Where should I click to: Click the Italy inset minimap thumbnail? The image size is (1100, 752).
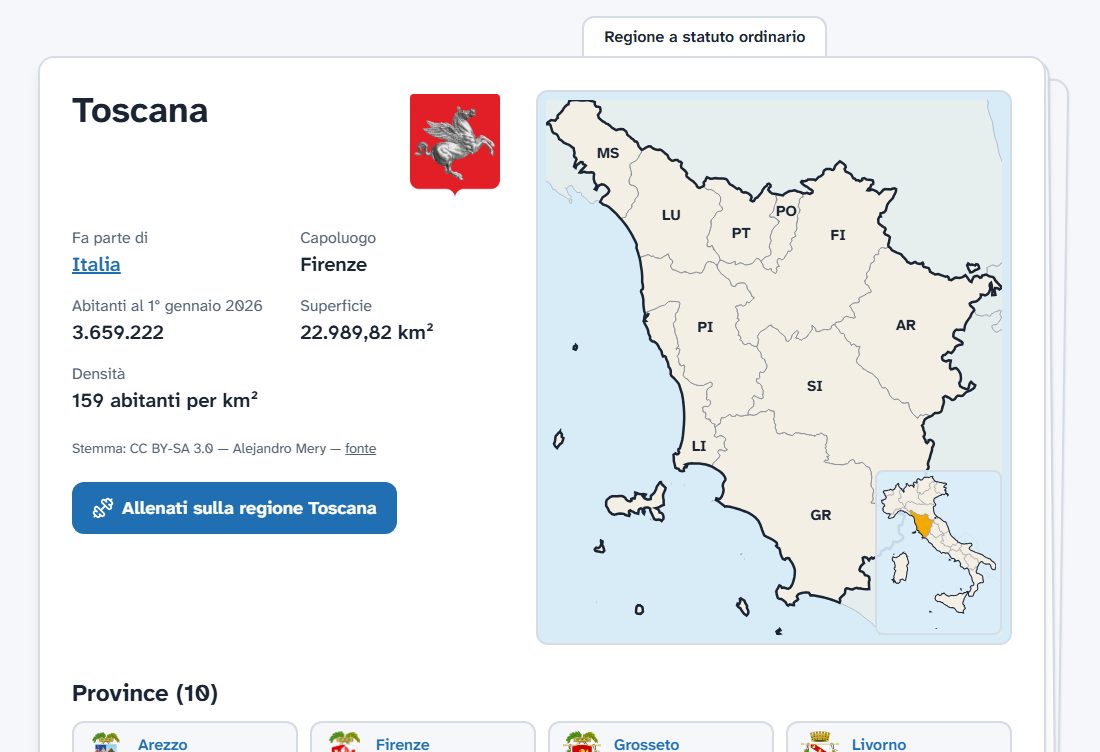tap(939, 553)
